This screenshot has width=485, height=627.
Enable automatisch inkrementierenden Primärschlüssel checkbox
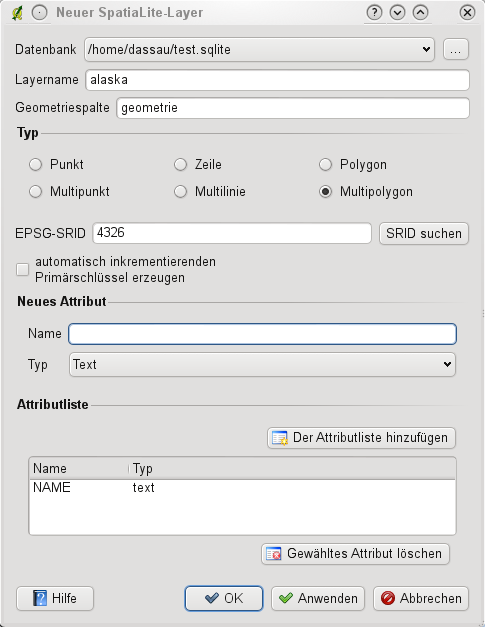click(x=22, y=270)
